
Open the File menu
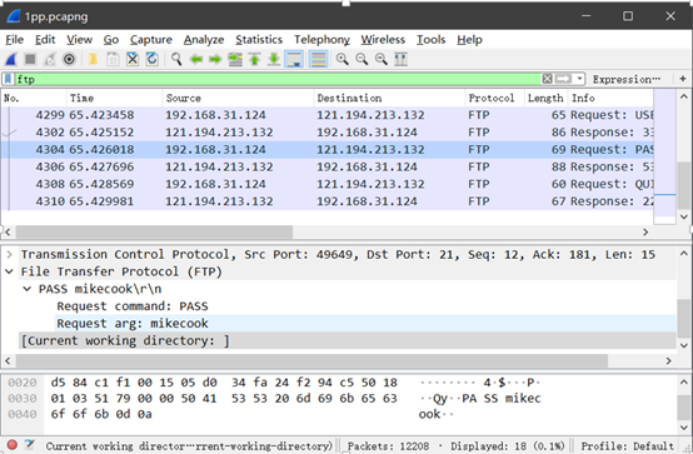click(x=14, y=39)
